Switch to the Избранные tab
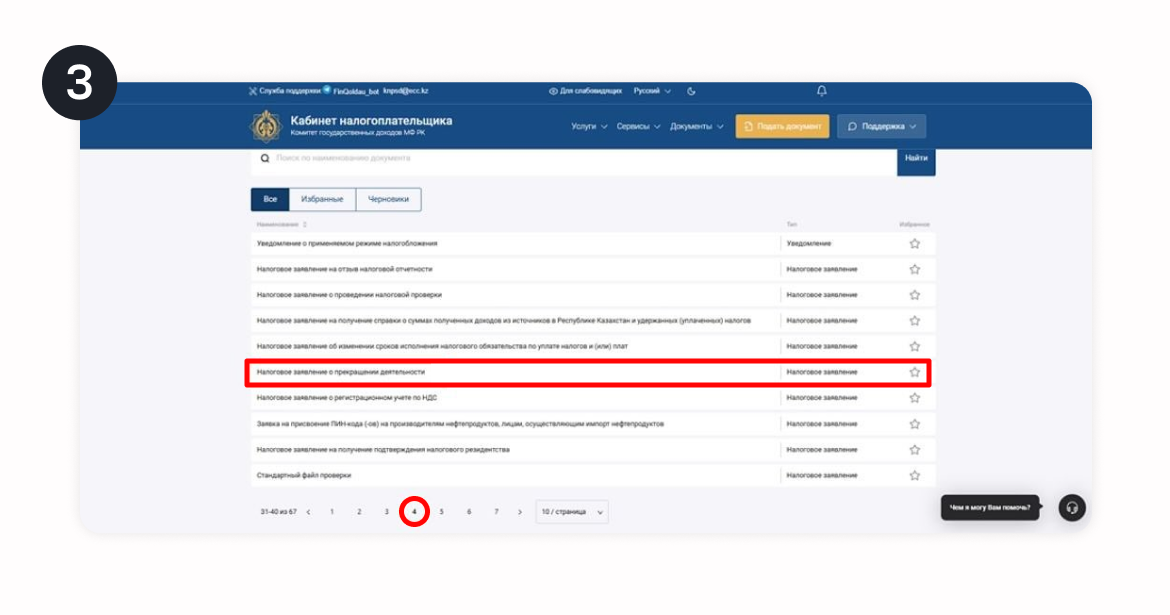The height and width of the screenshot is (615, 1170). [x=322, y=199]
